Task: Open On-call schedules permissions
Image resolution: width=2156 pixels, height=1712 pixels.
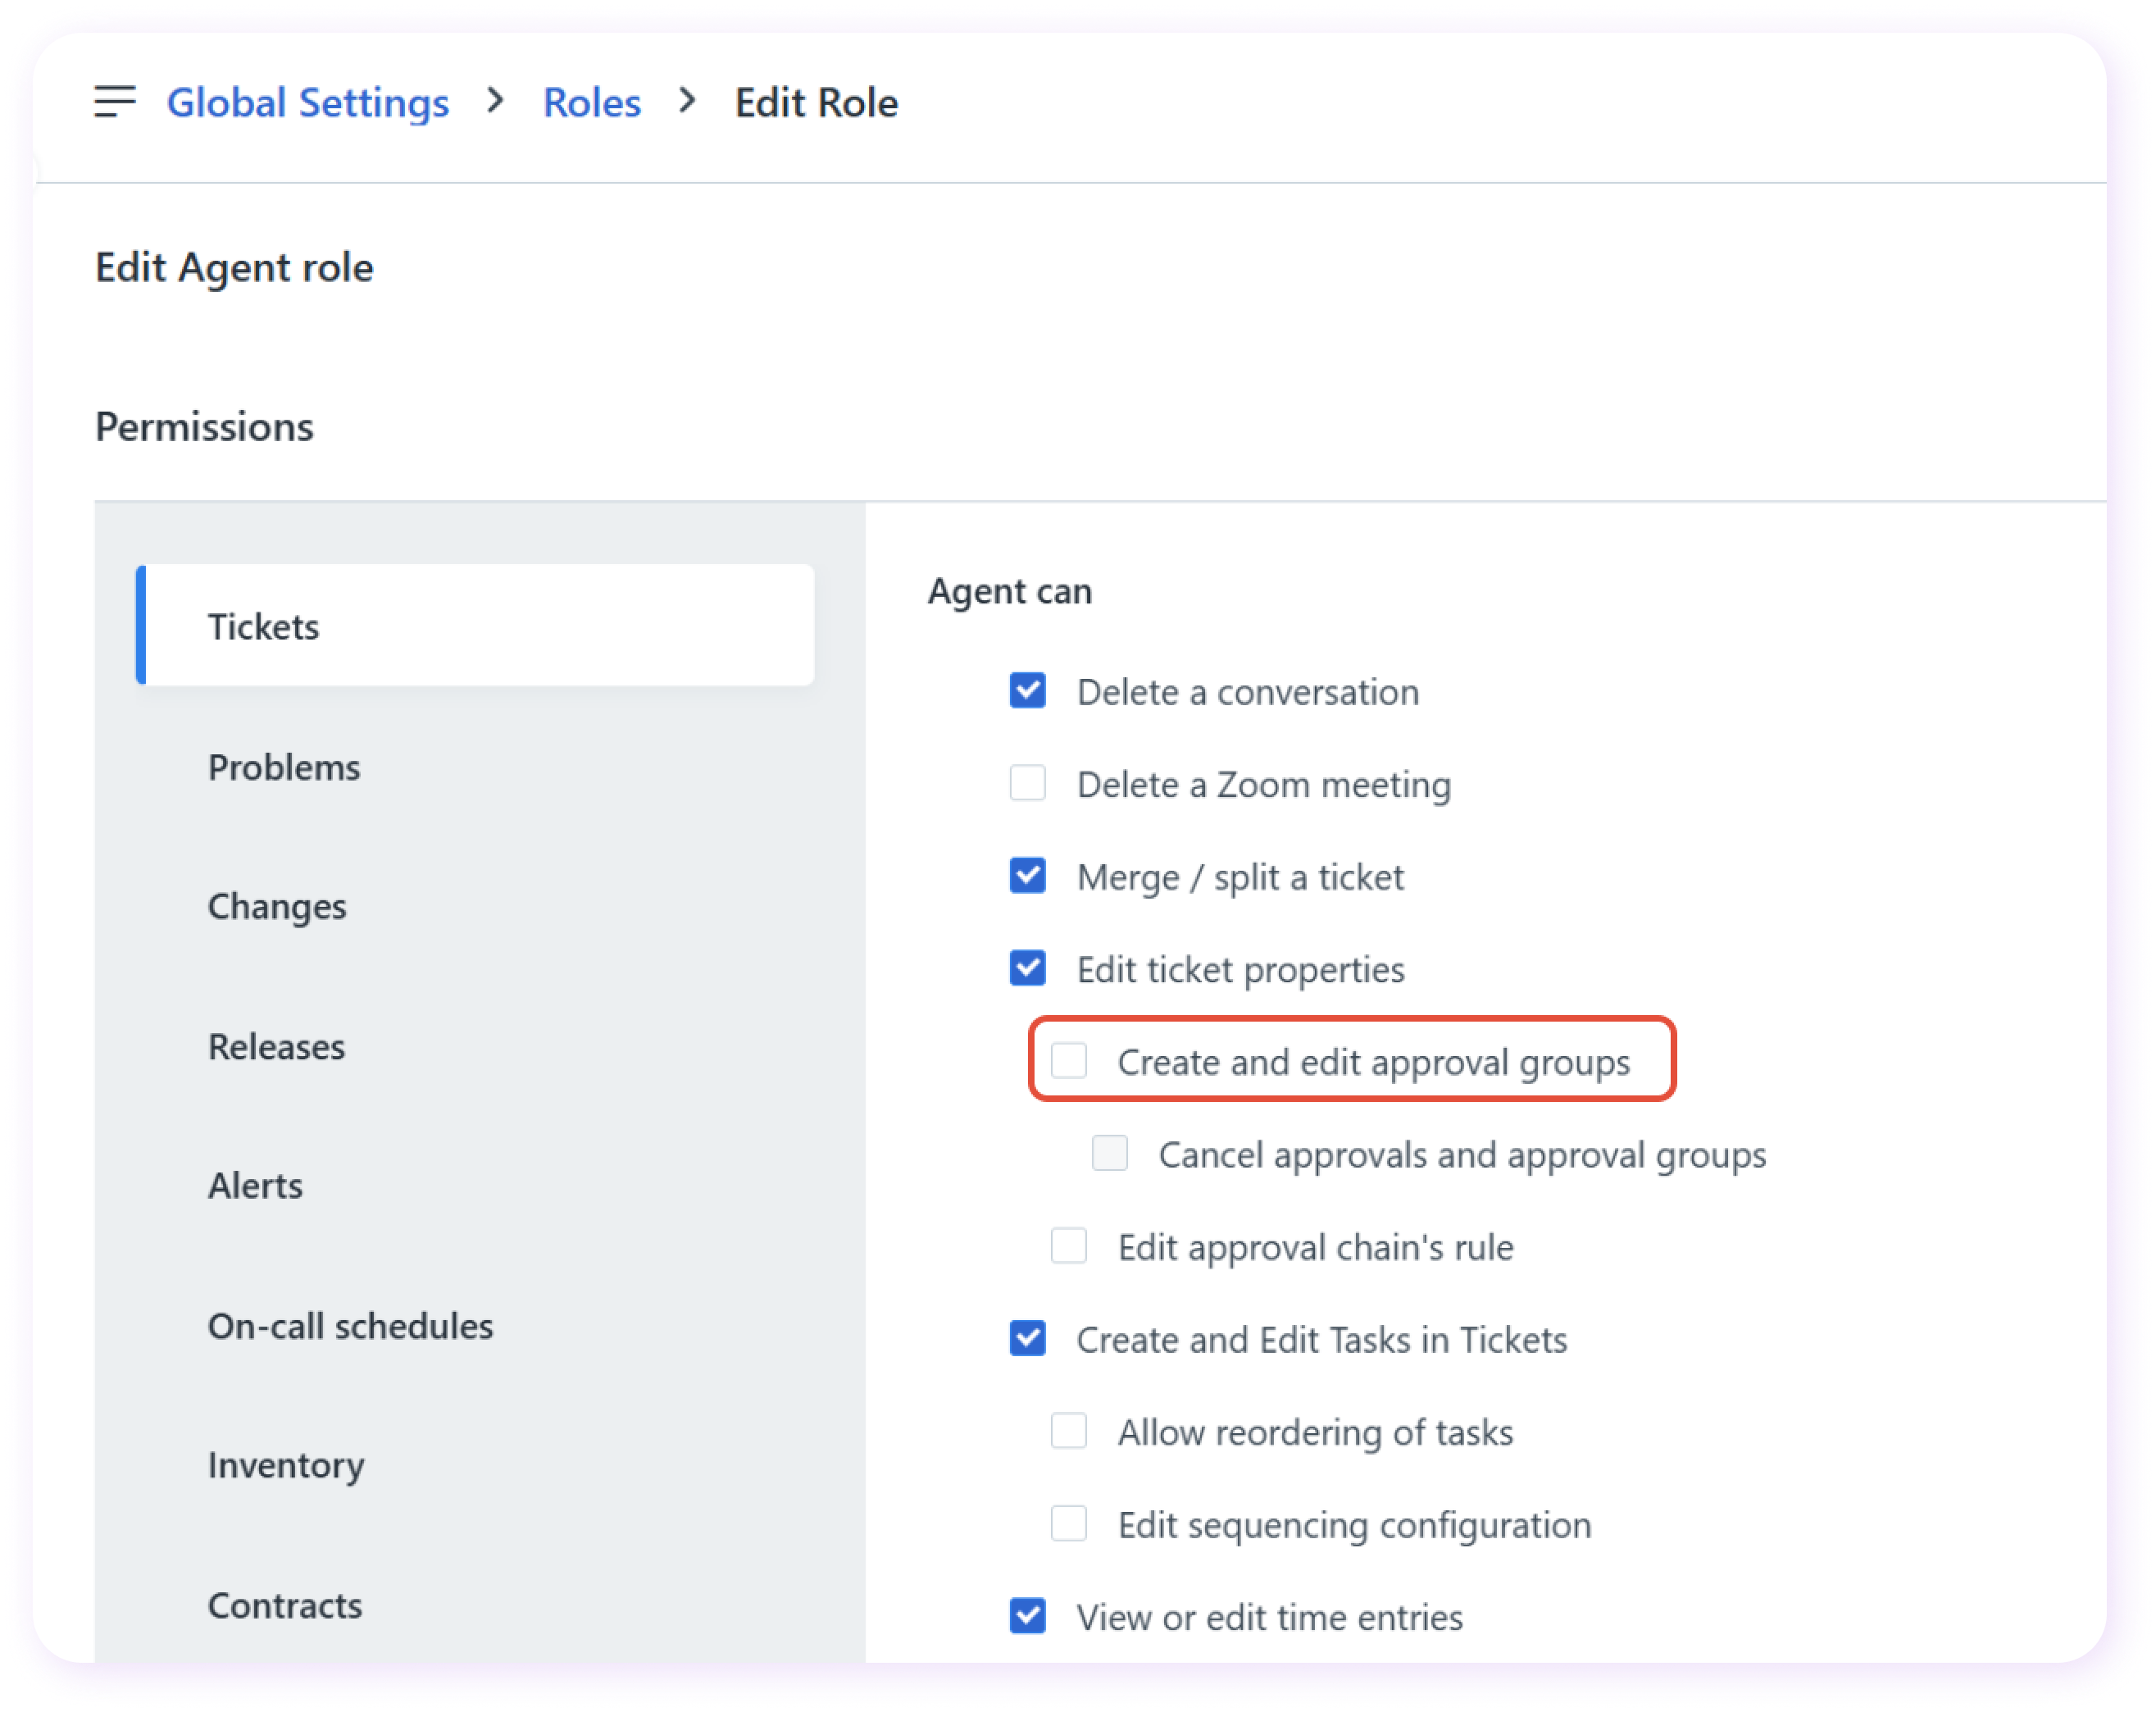Action: (x=350, y=1325)
